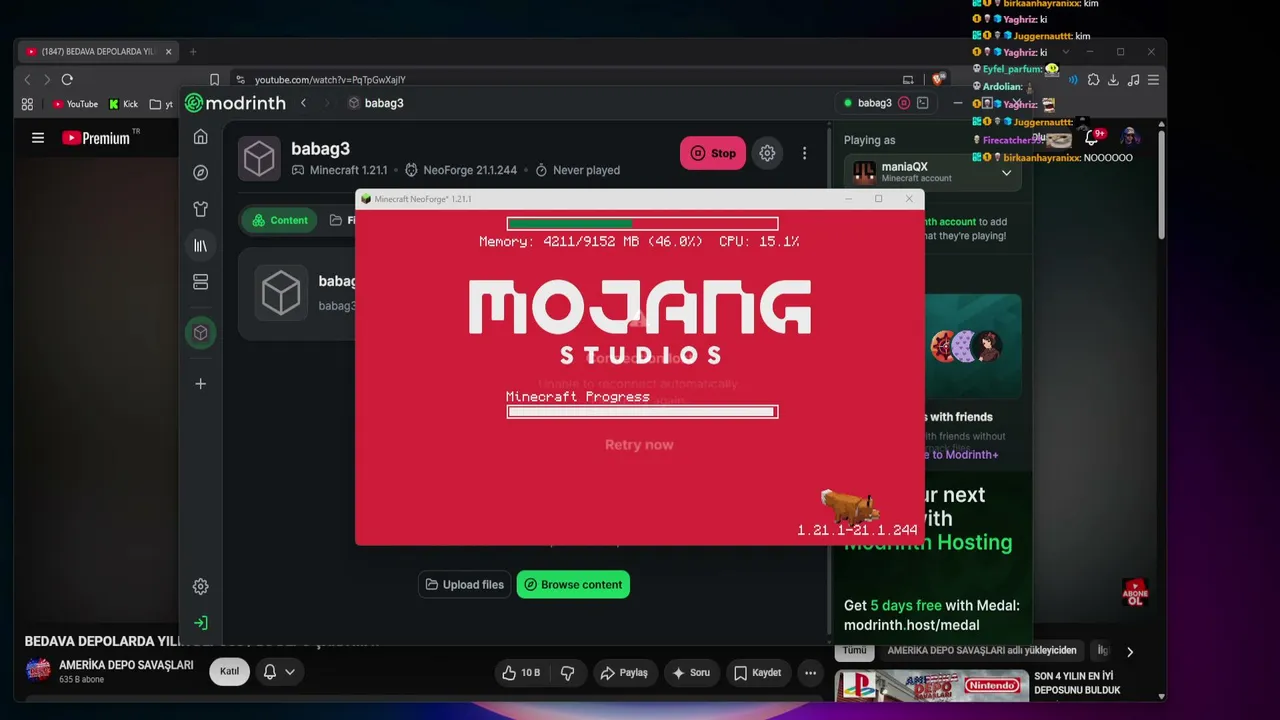
Task: Bookmark the page in browser address bar
Action: (214, 80)
